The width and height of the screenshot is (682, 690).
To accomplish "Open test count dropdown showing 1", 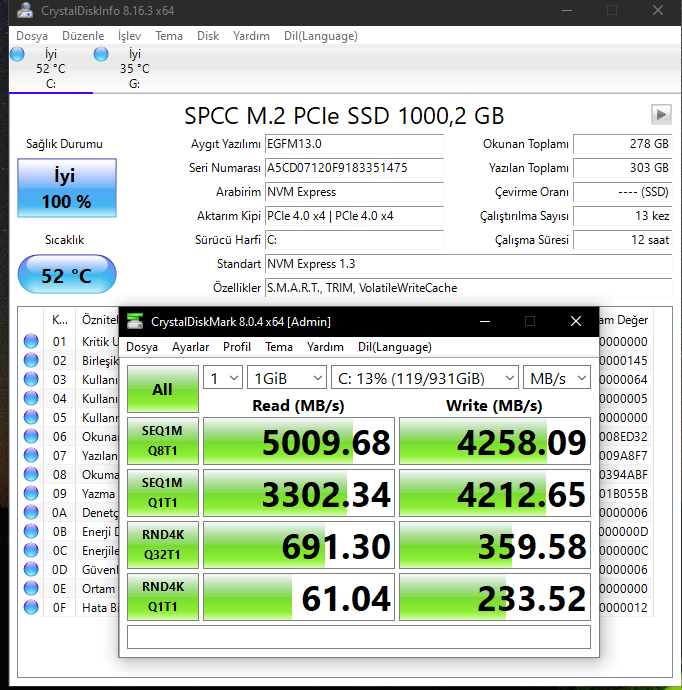I will pyautogui.click(x=223, y=378).
